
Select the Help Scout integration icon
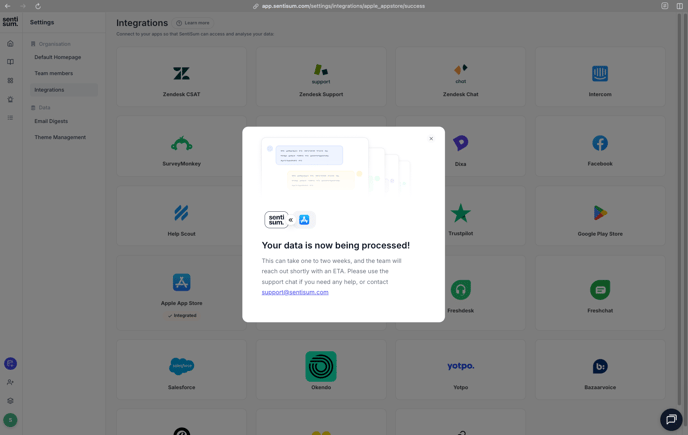[x=181, y=213]
